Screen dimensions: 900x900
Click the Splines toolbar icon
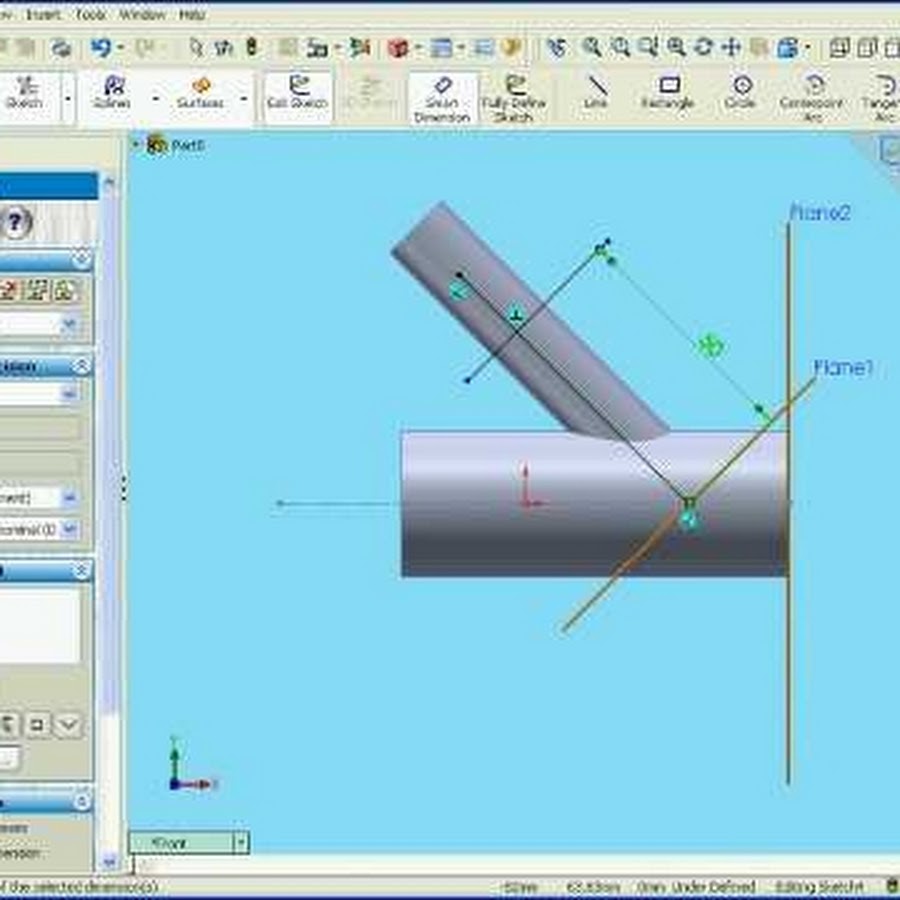[115, 95]
